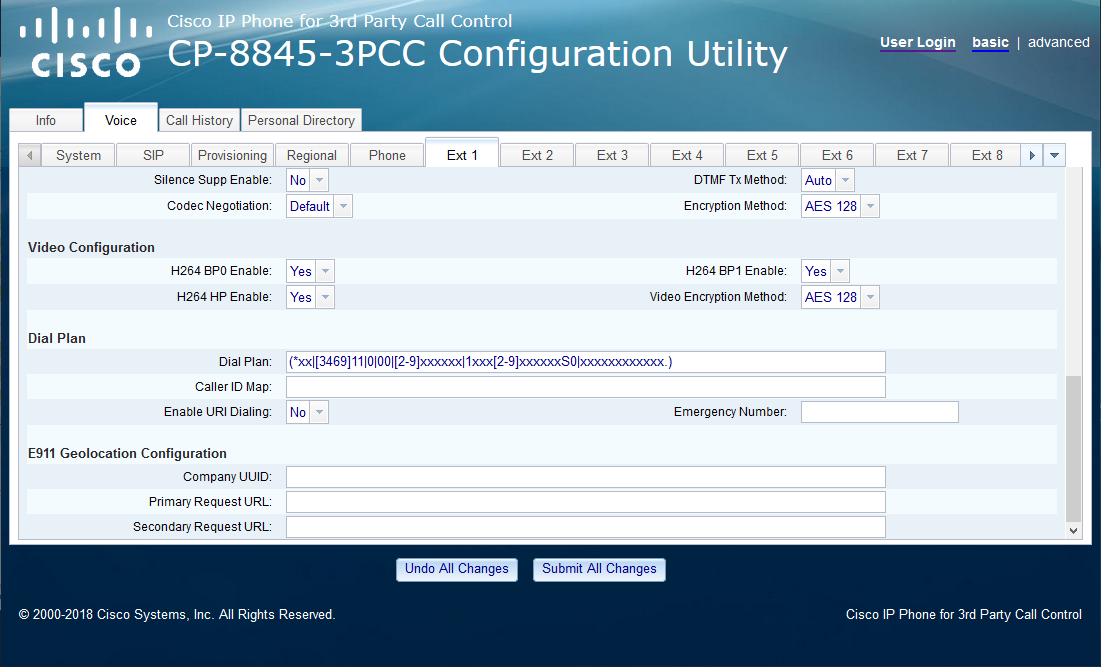Expand the Codec Negotiation dropdown
The height and width of the screenshot is (667, 1101).
coord(319,207)
